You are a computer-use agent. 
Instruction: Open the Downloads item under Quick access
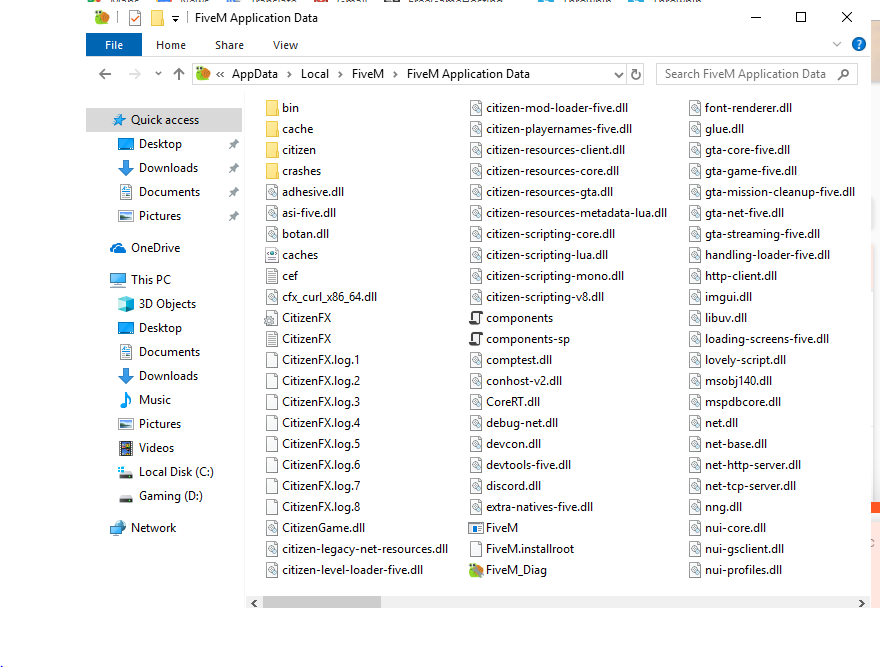click(158, 168)
